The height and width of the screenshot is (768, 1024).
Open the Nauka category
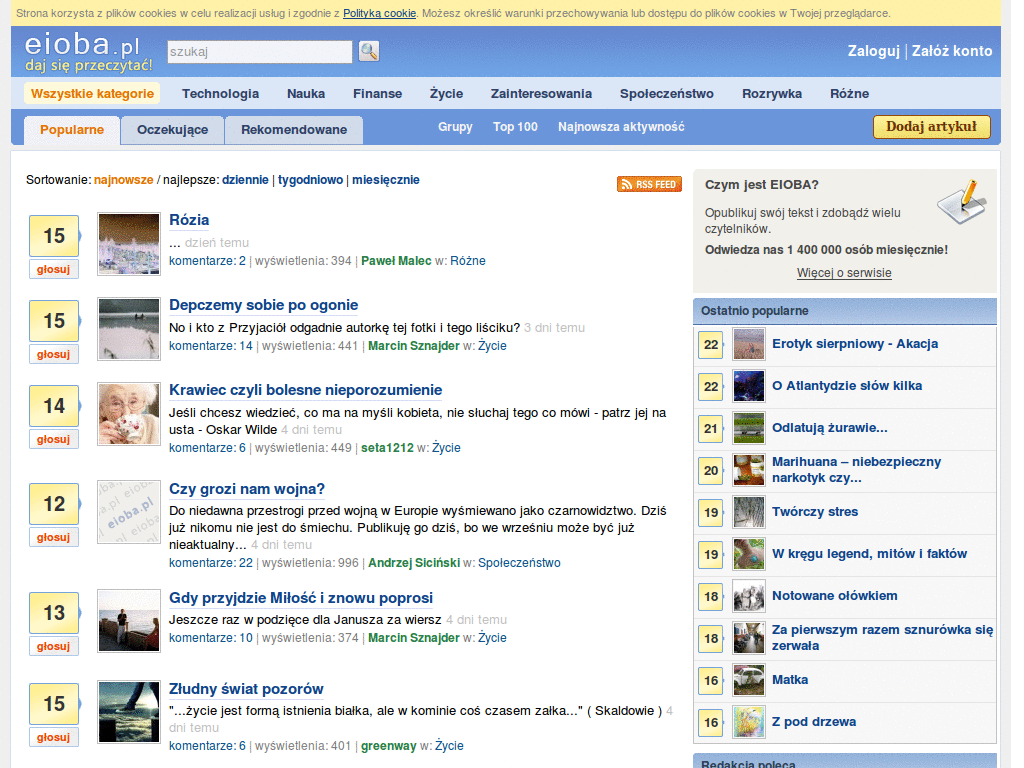click(x=306, y=93)
